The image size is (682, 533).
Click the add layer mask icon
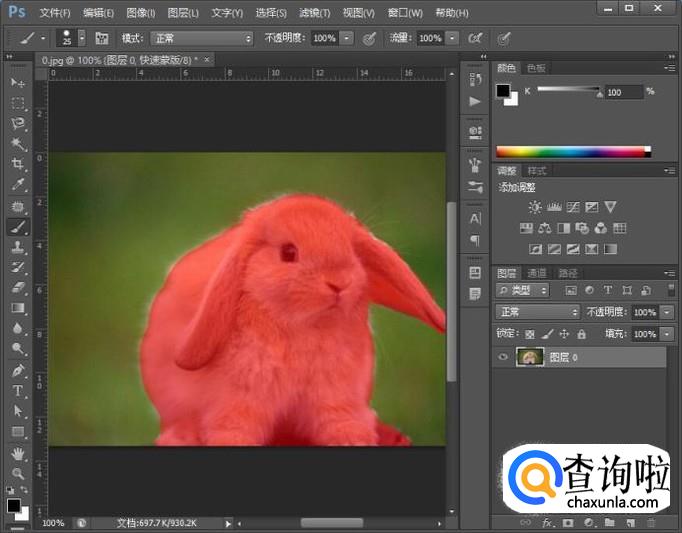(x=567, y=522)
